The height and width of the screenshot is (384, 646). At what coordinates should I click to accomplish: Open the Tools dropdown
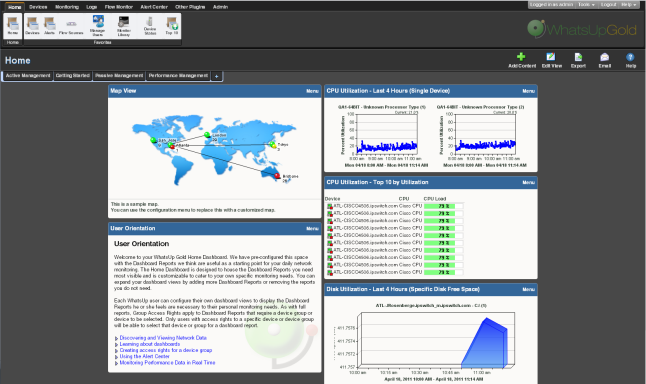[x=586, y=5]
